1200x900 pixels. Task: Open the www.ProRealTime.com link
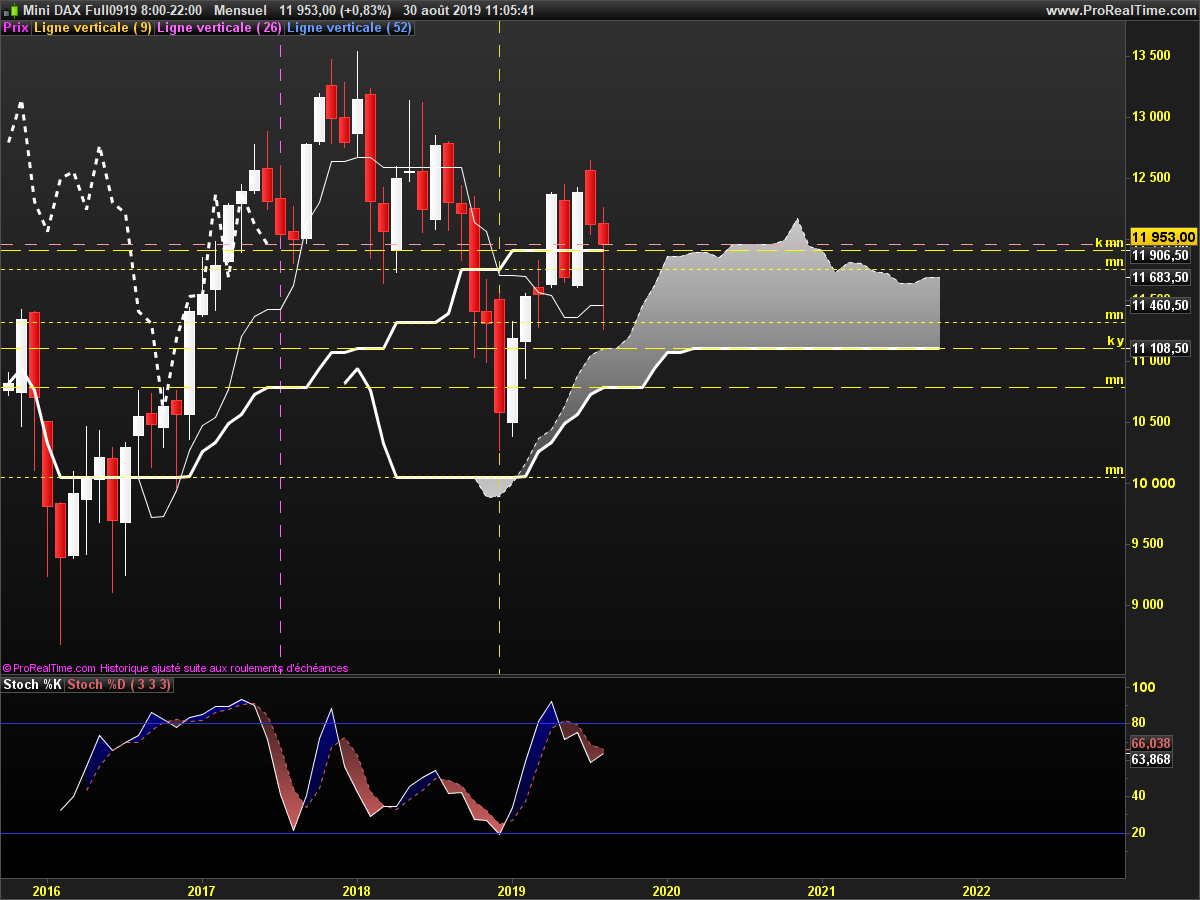click(x=1120, y=10)
